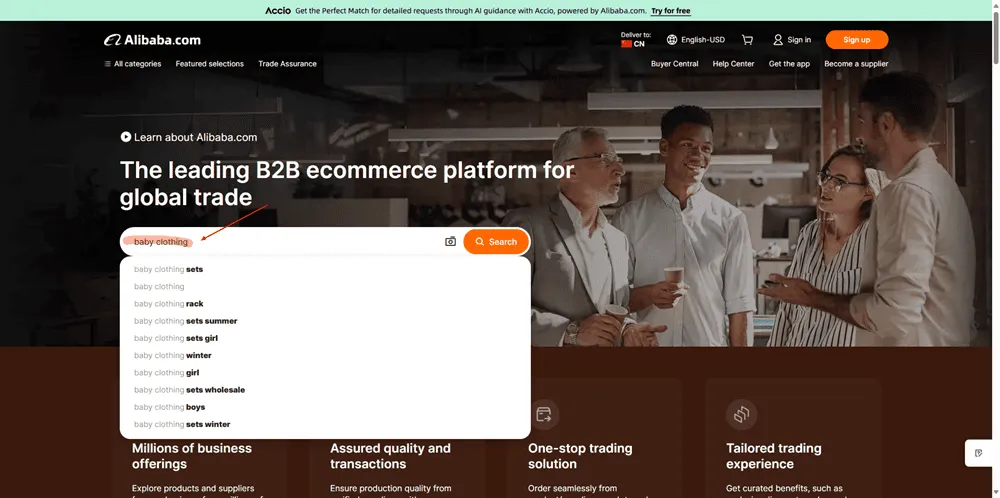Click the orange Sign up button
1000x498 pixels.
pyautogui.click(x=857, y=40)
